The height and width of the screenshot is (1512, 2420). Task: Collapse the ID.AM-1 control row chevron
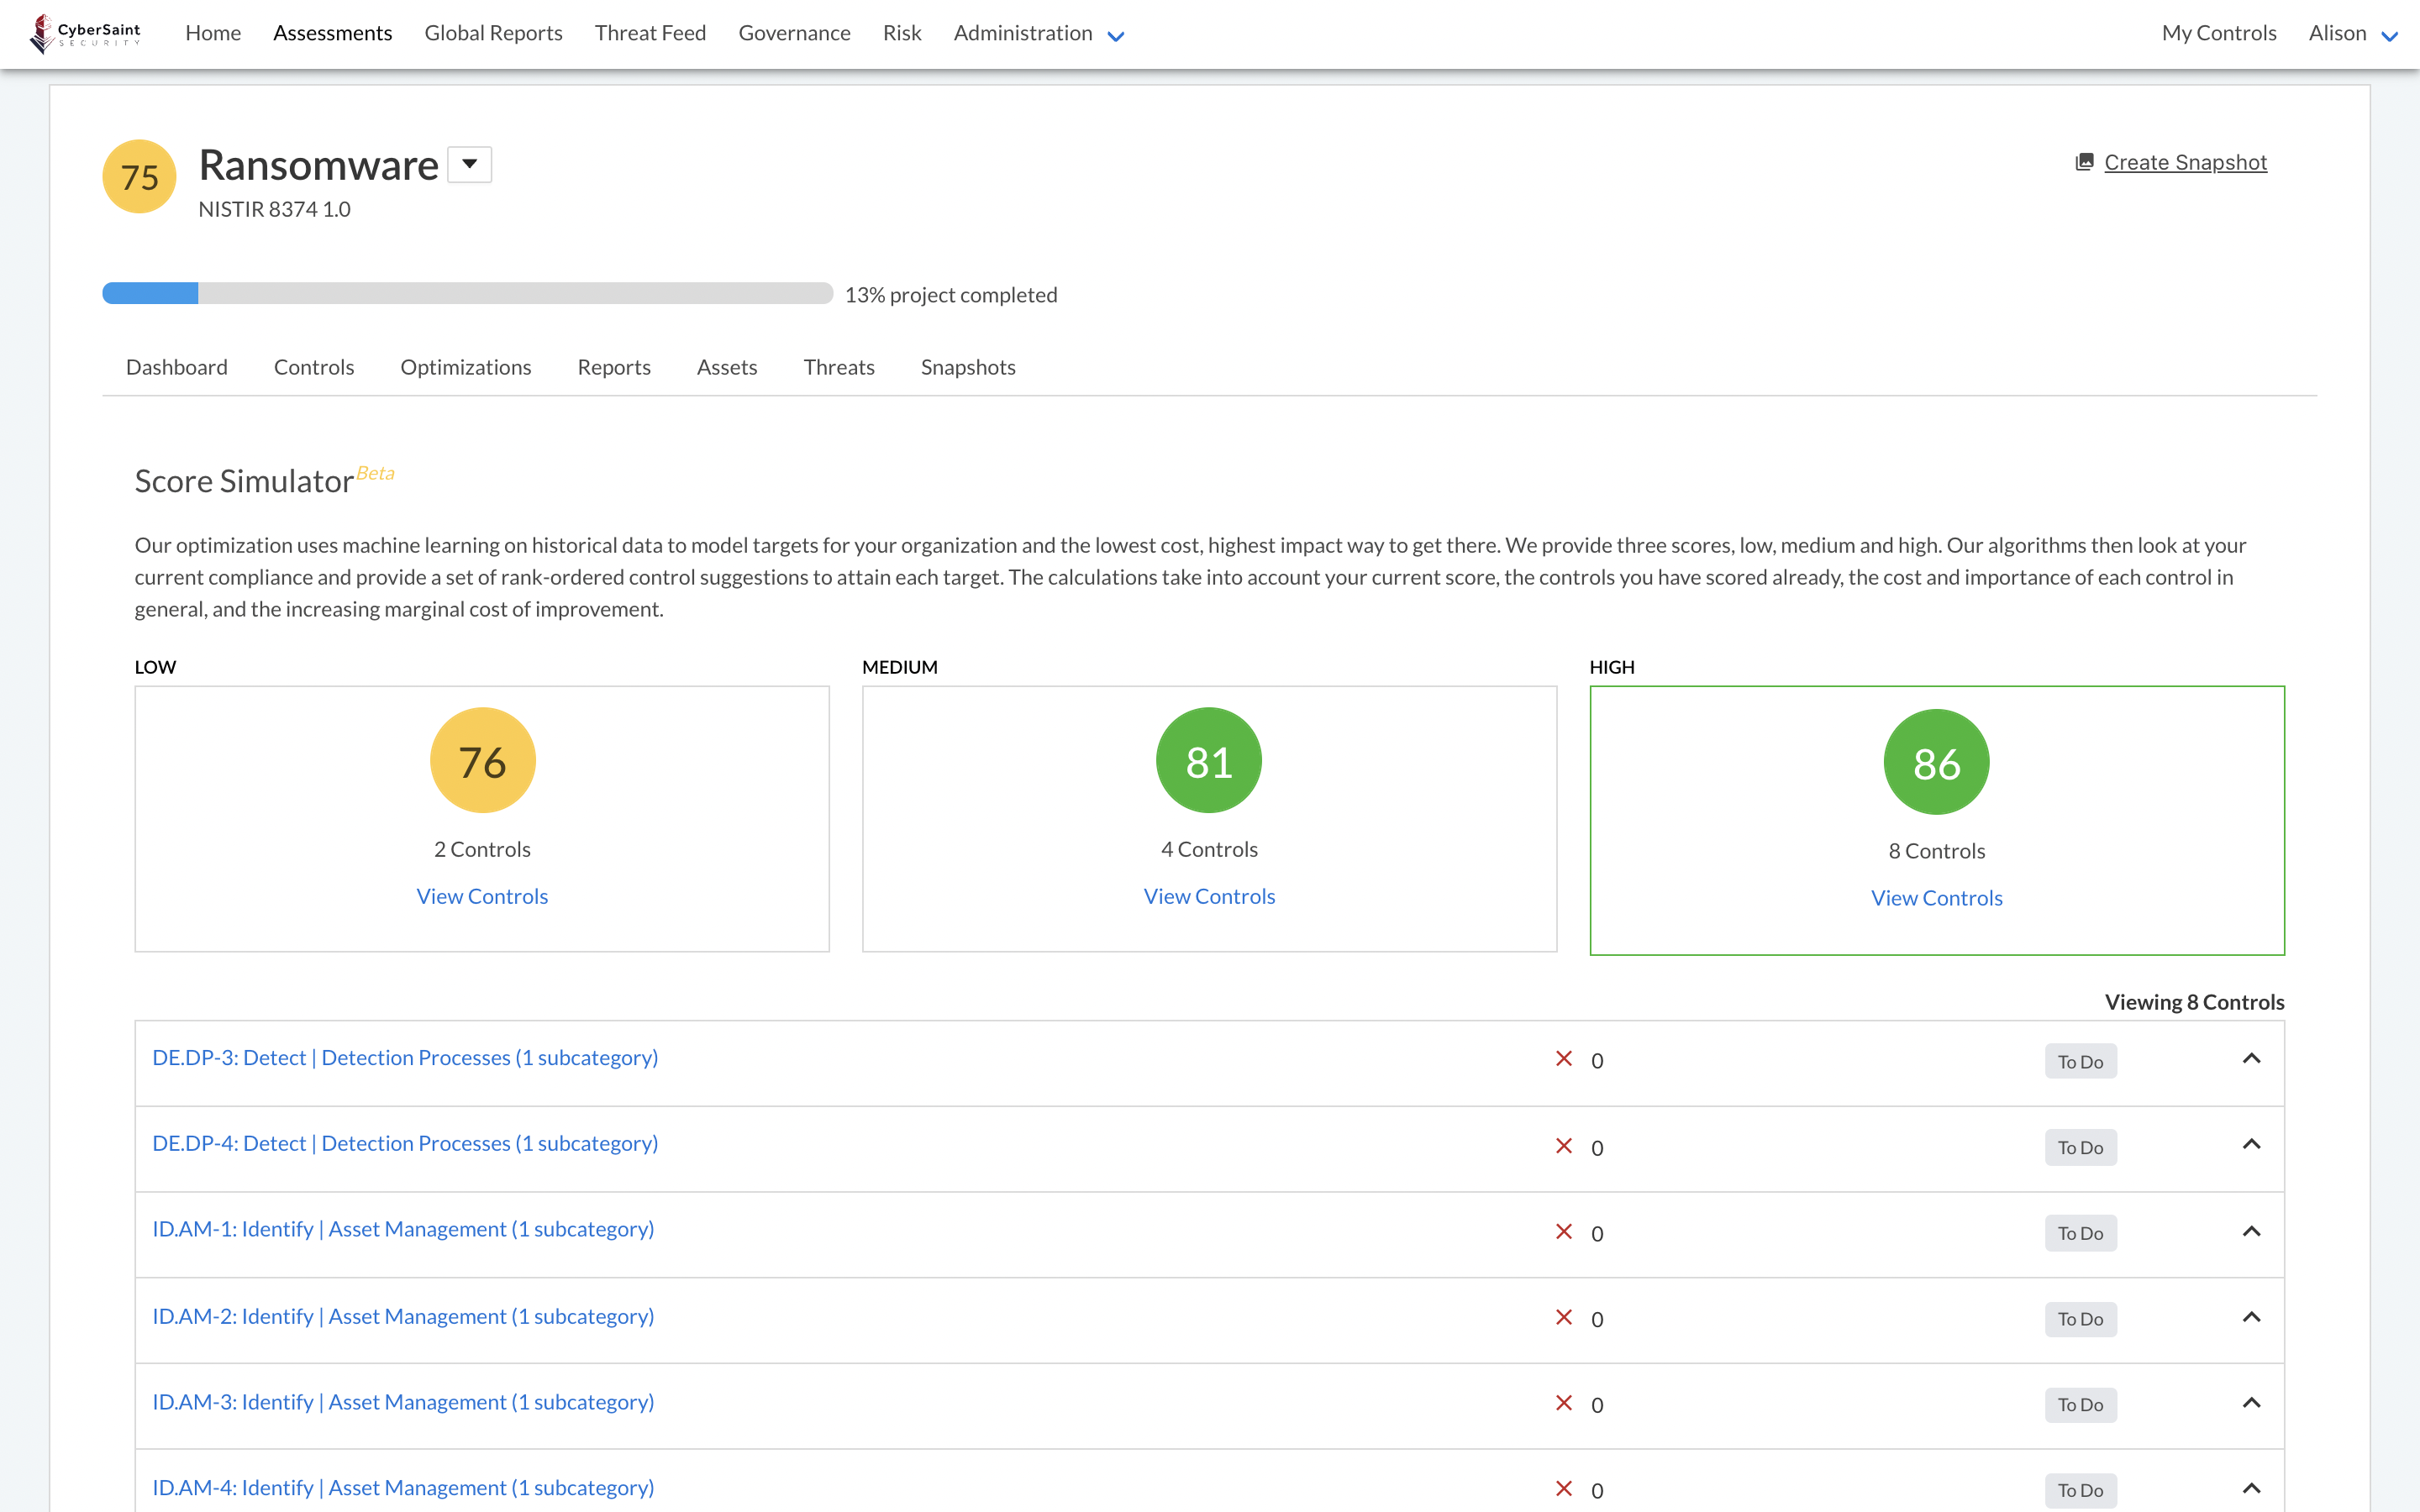click(2251, 1232)
